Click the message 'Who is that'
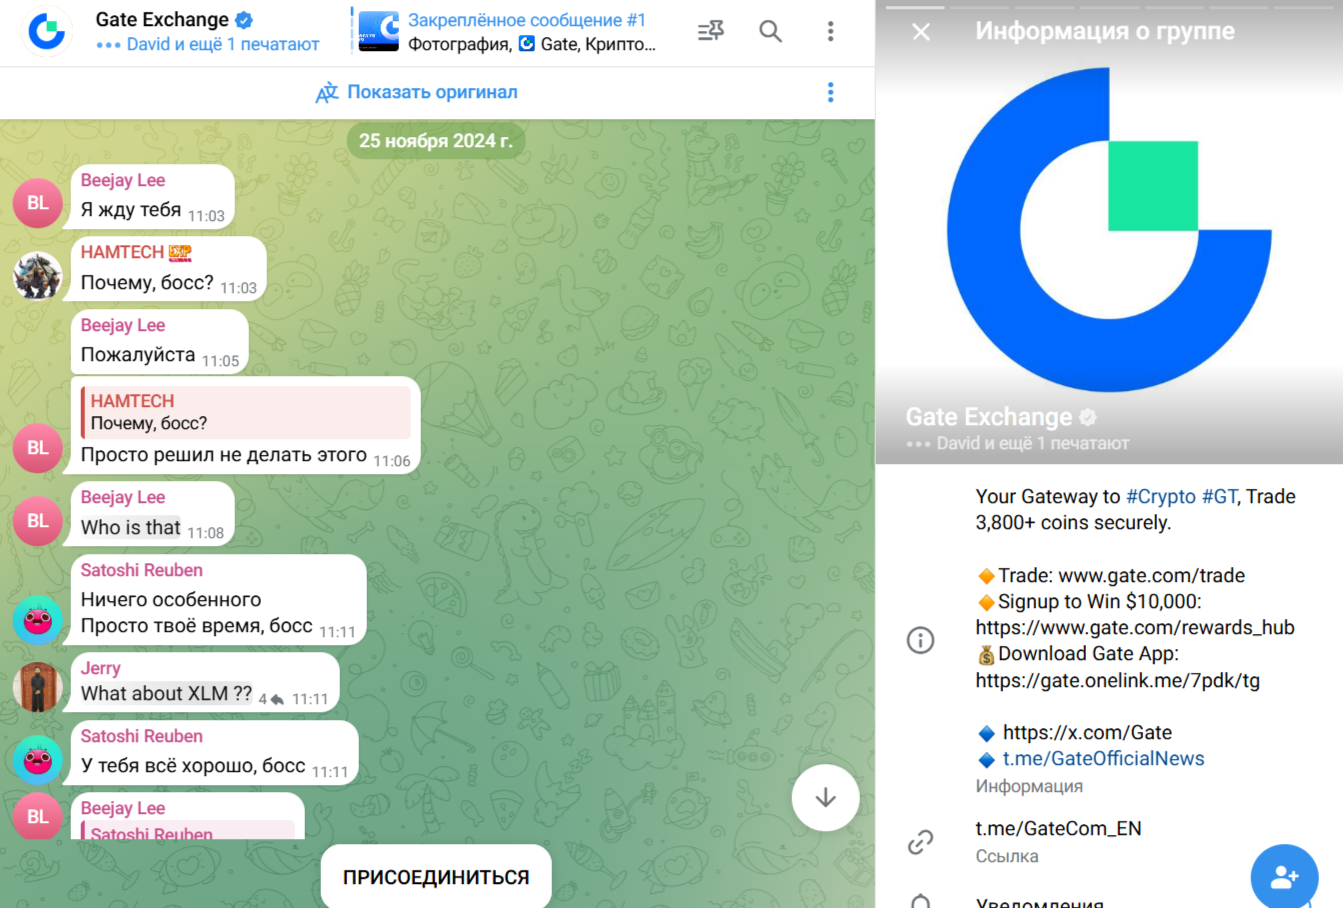The width and height of the screenshot is (1343, 908). (x=131, y=528)
